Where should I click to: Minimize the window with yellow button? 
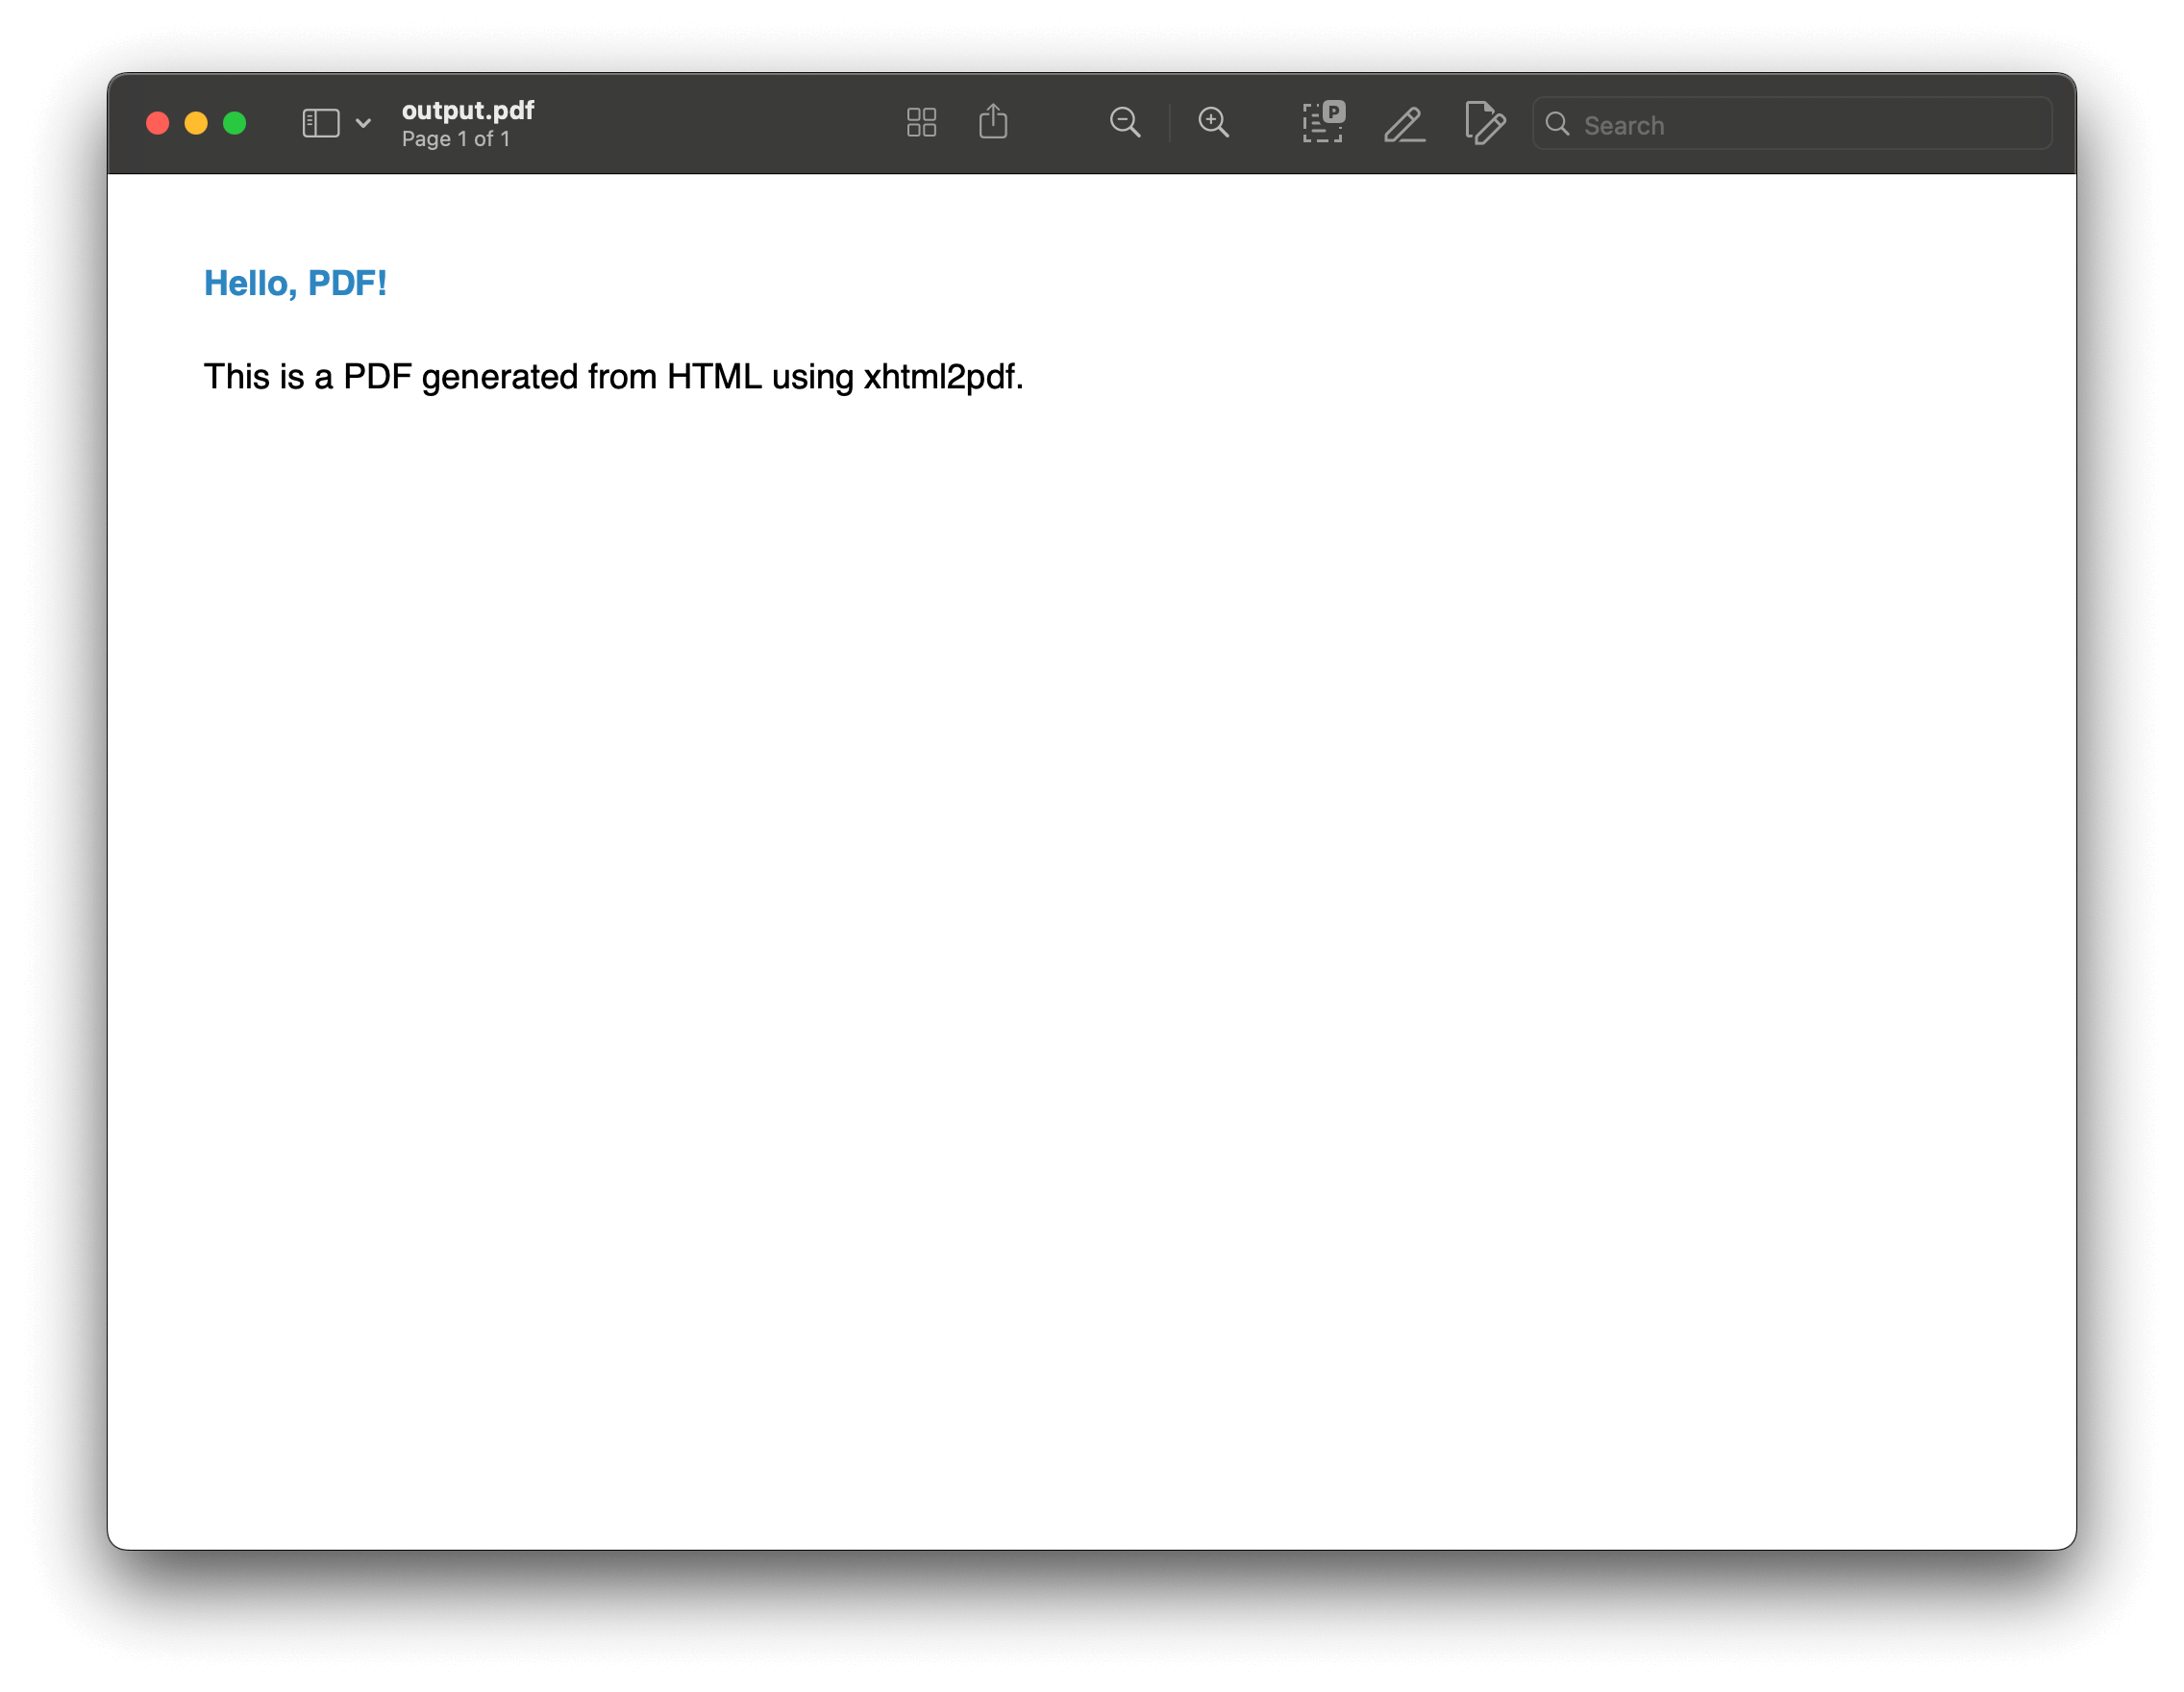tap(196, 123)
